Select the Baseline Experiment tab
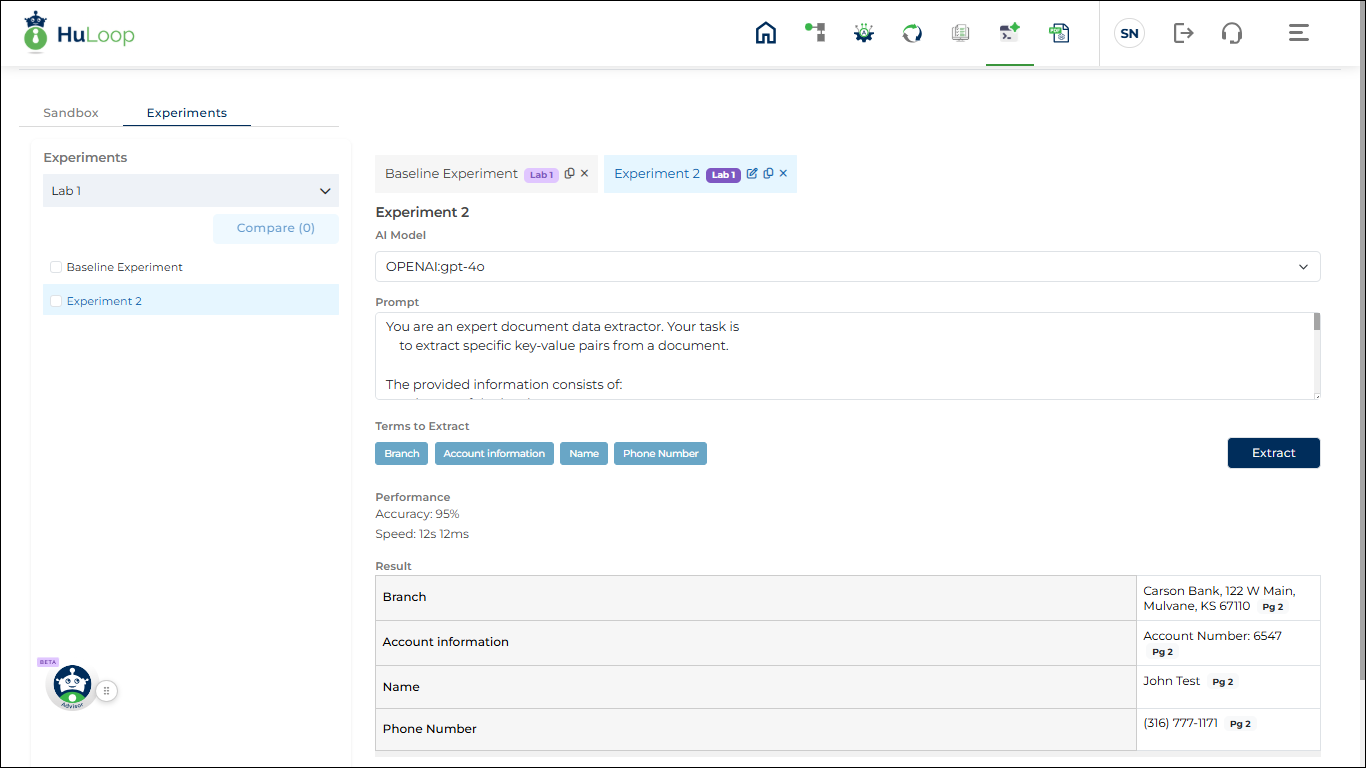Viewport: 1366px width, 768px height. [x=451, y=173]
